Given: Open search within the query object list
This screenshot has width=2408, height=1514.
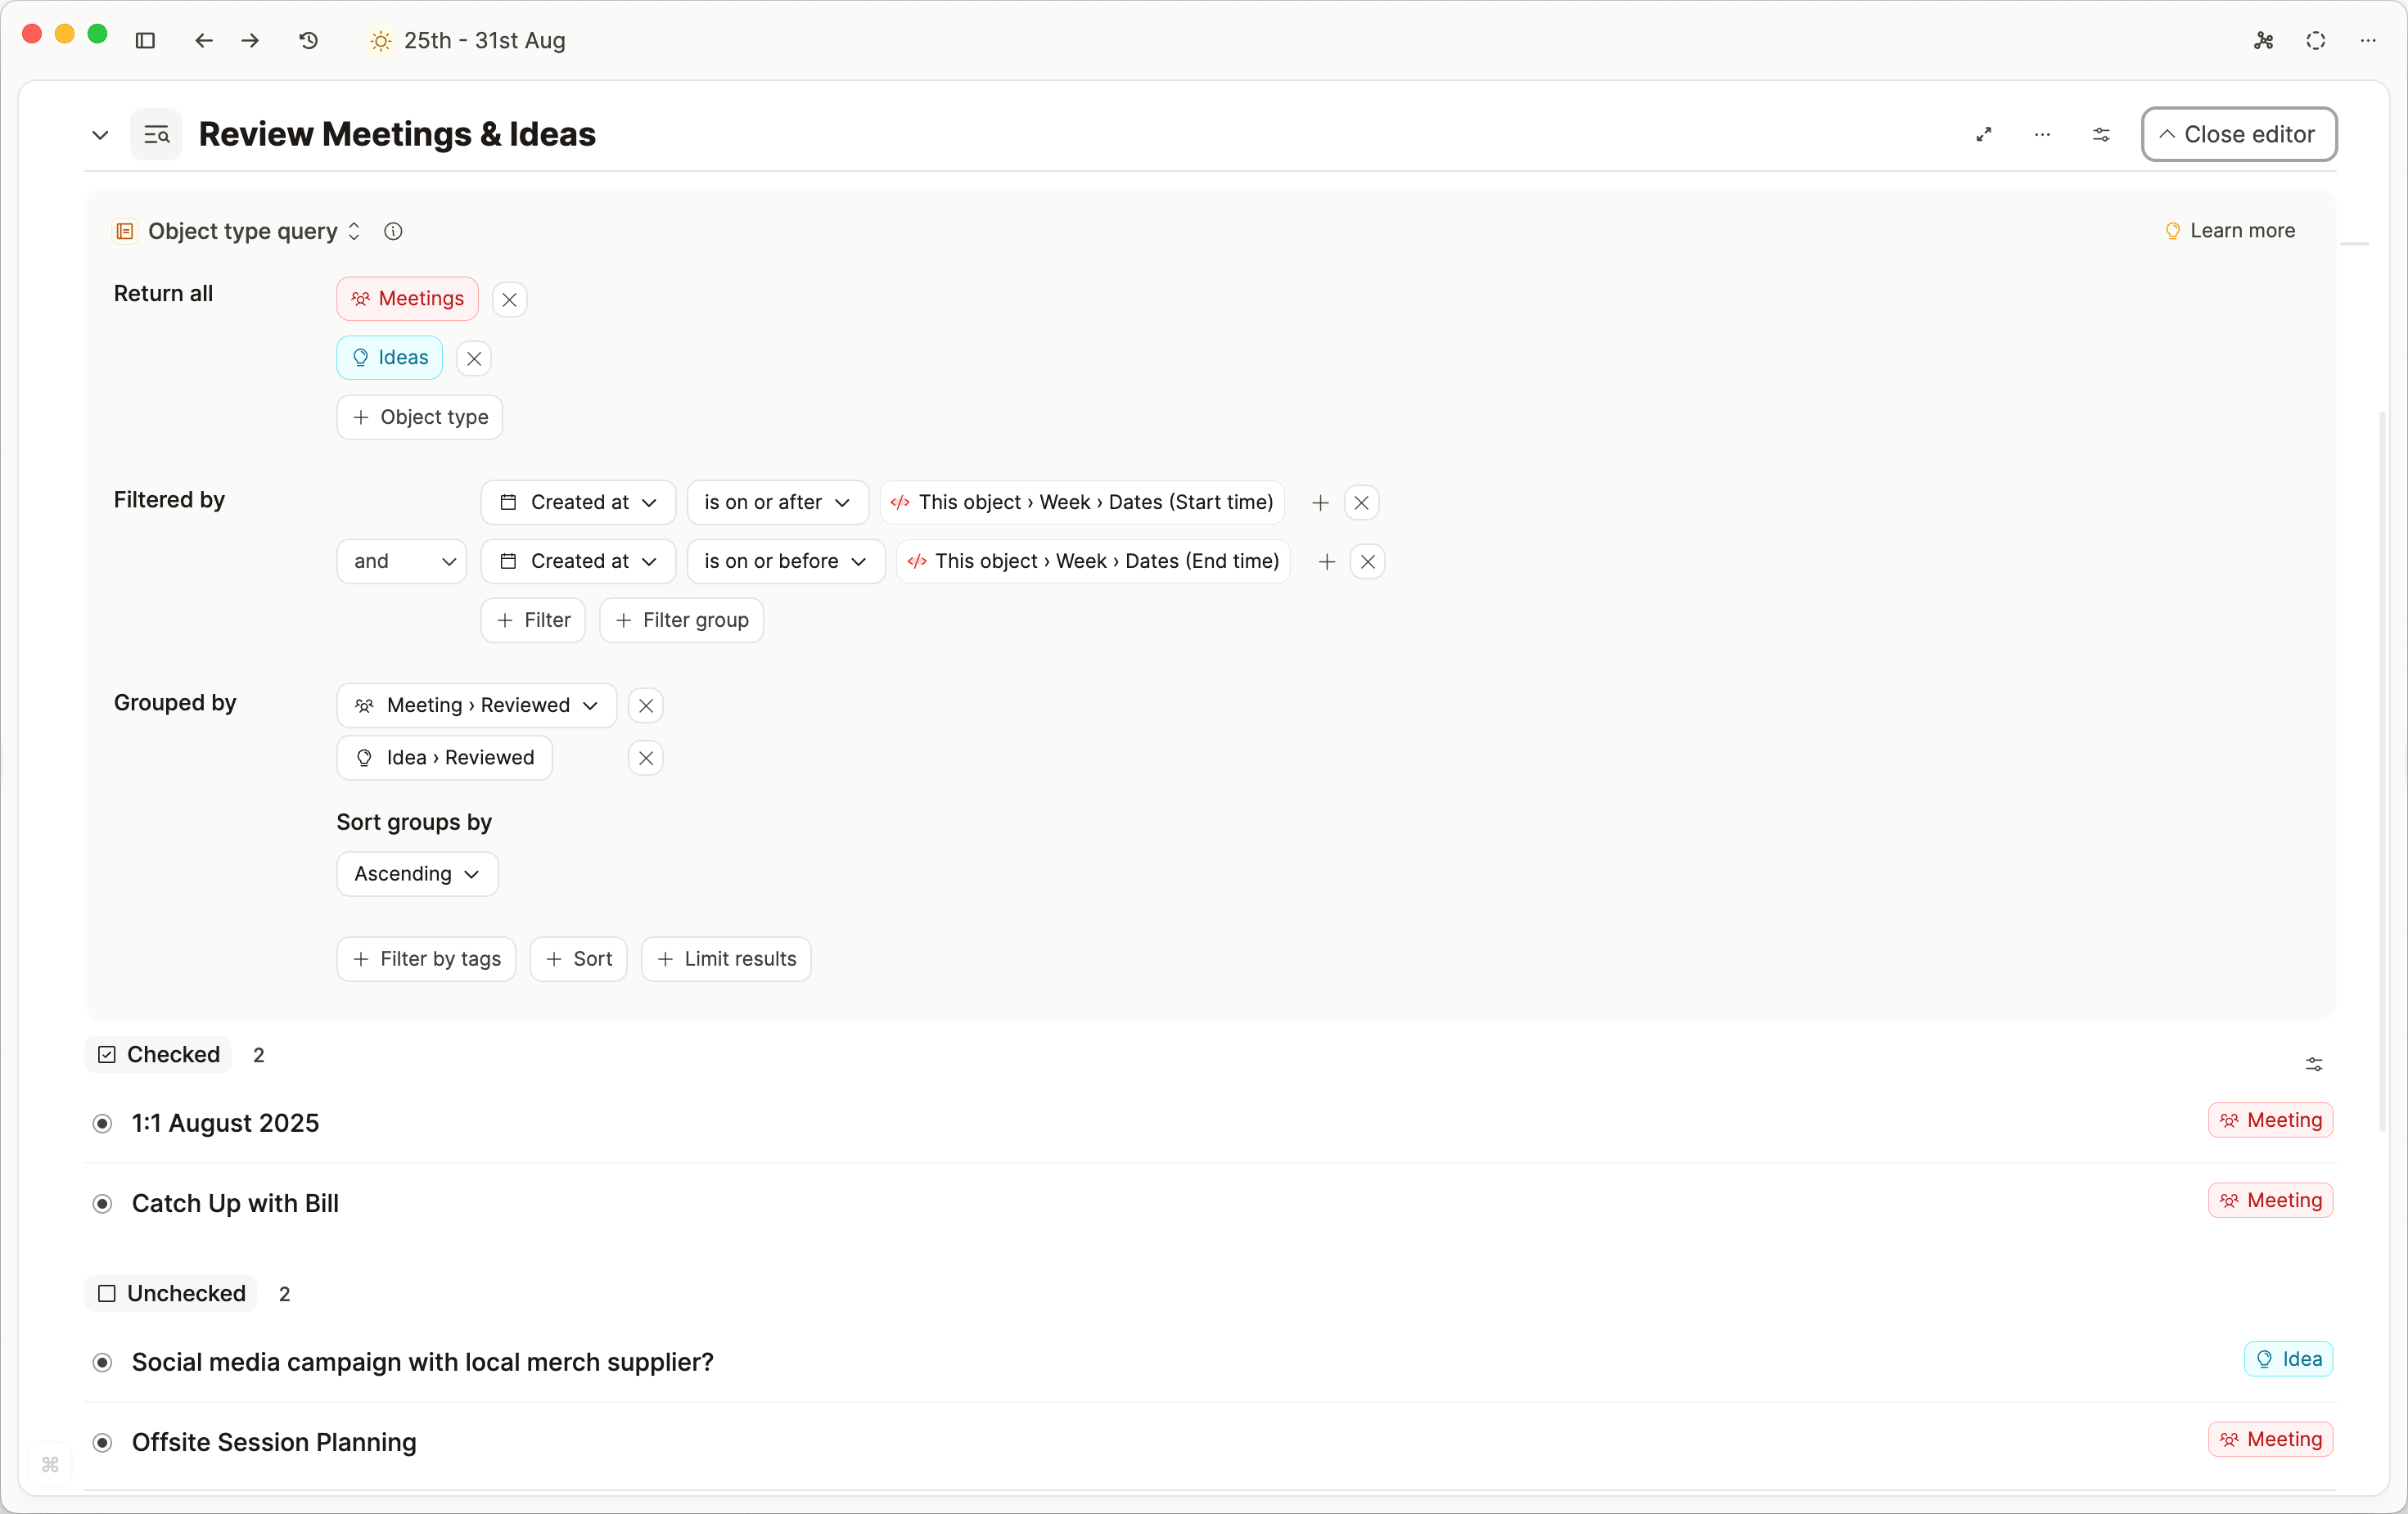Looking at the screenshot, I should [x=156, y=134].
